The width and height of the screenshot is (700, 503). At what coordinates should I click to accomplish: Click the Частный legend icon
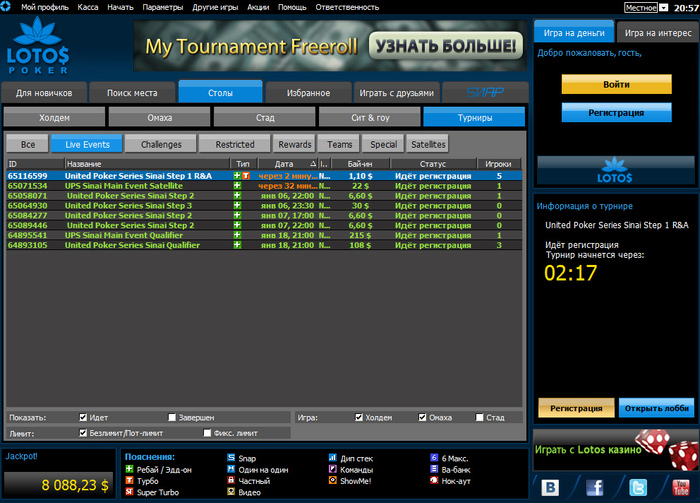231,480
